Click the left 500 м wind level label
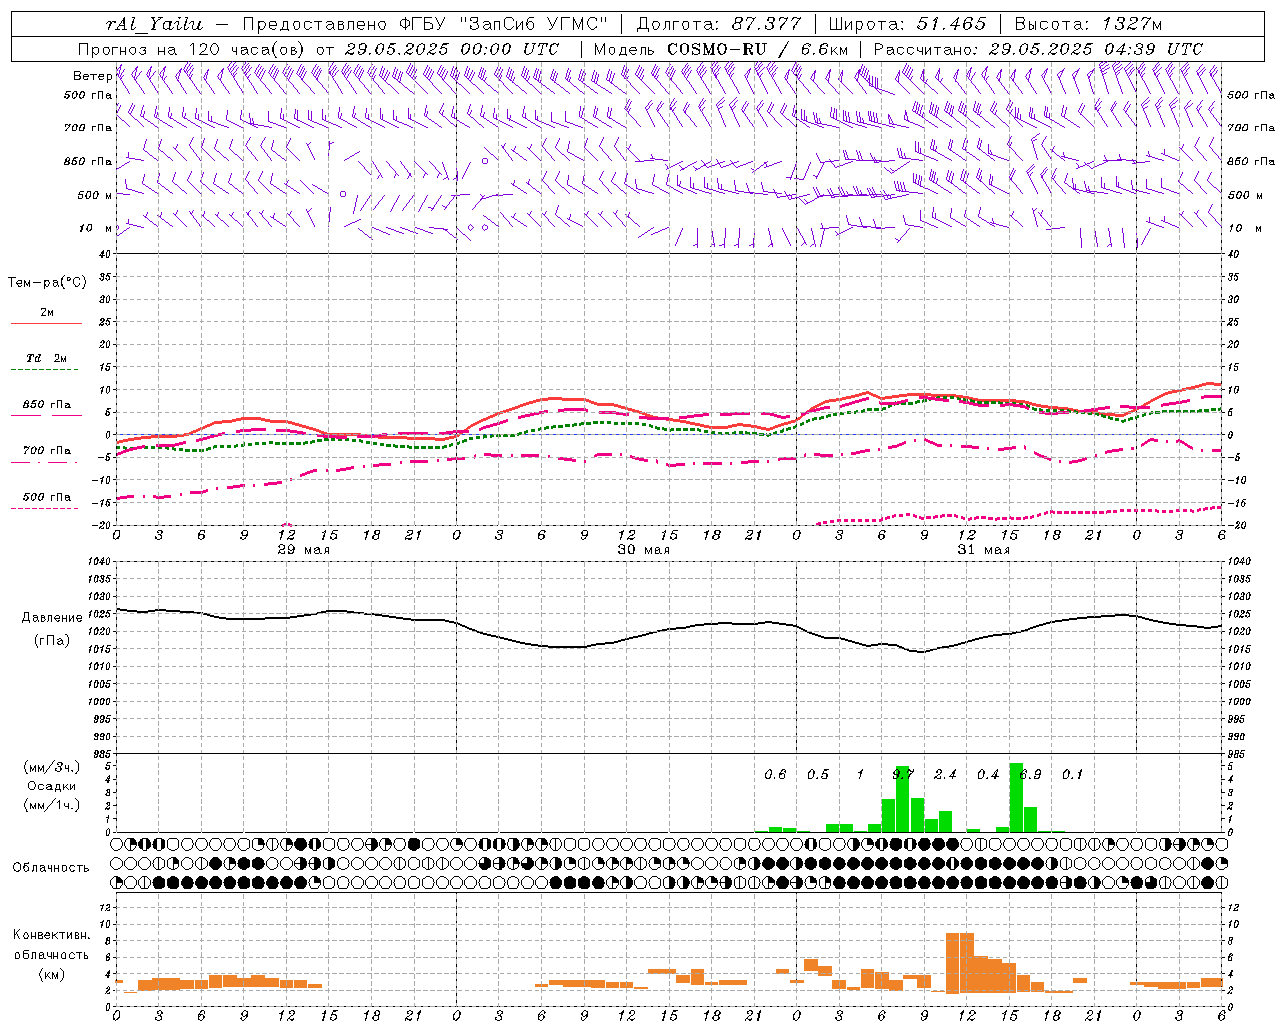The image size is (1280, 1024). click(x=95, y=195)
